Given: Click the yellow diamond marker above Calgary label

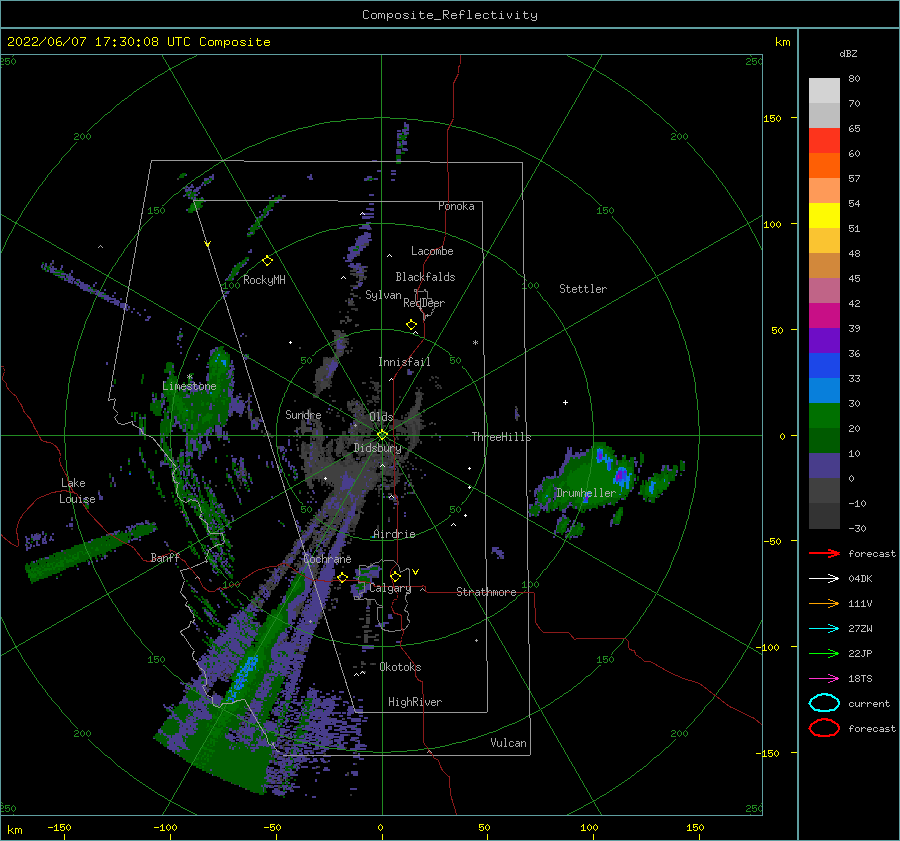Looking at the screenshot, I should tap(395, 576).
